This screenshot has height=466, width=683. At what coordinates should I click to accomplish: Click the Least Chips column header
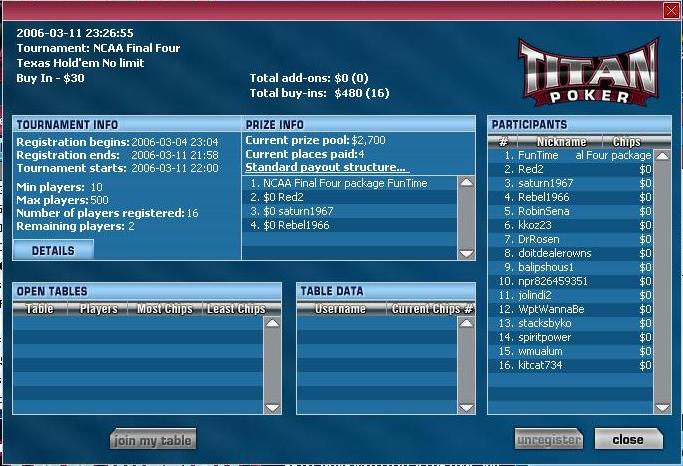click(x=237, y=309)
